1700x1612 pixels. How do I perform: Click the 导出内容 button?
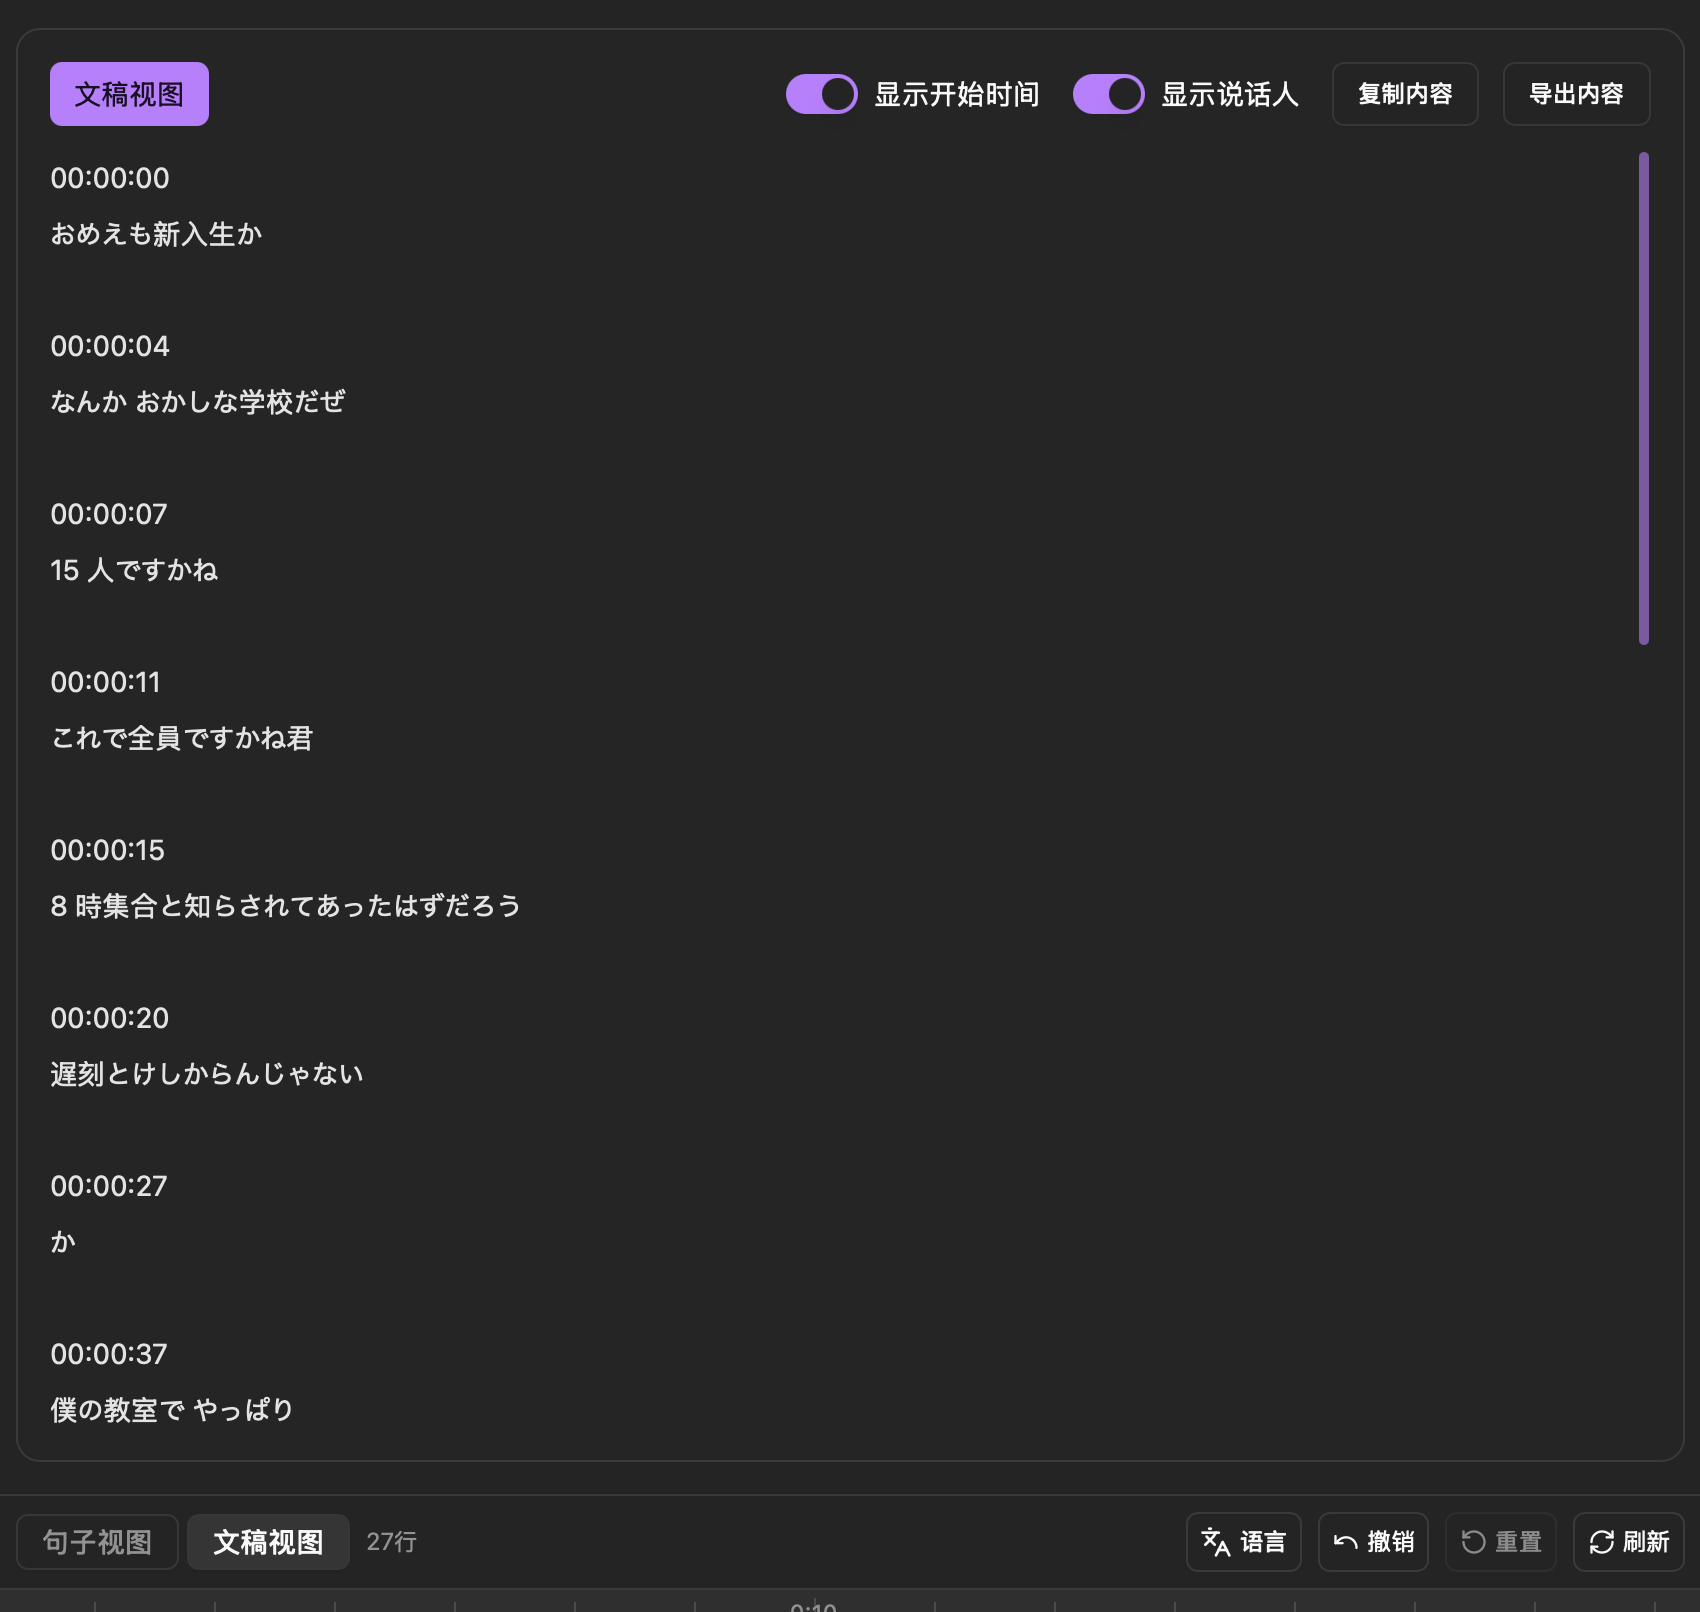pos(1577,94)
